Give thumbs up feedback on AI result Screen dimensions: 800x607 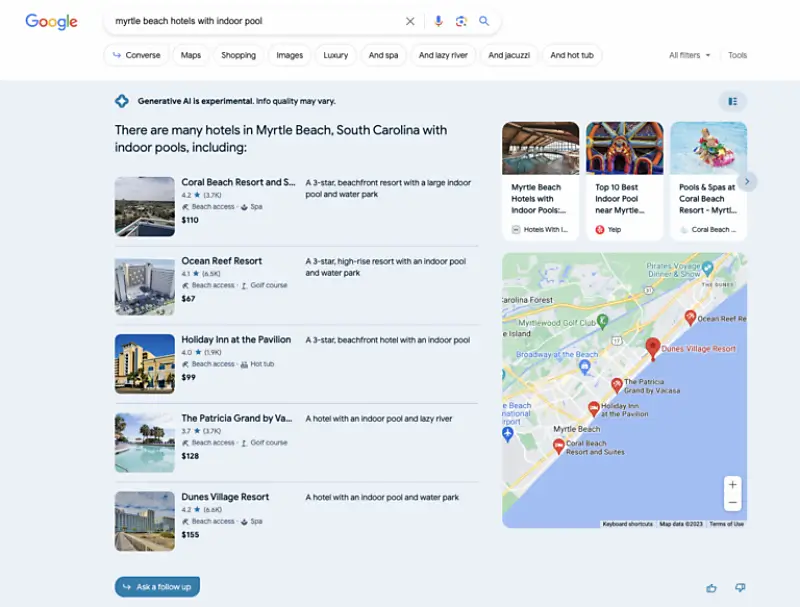click(x=711, y=588)
